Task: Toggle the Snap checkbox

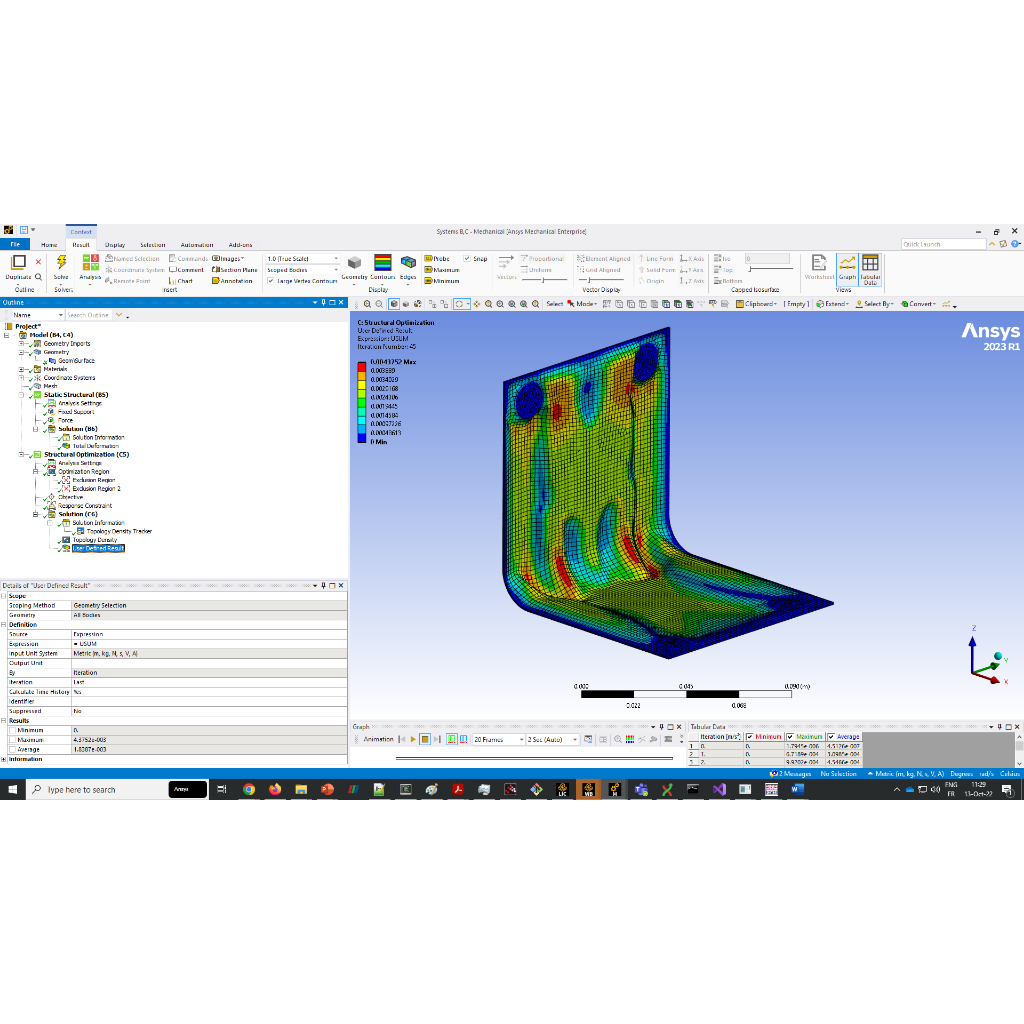Action: click(467, 259)
